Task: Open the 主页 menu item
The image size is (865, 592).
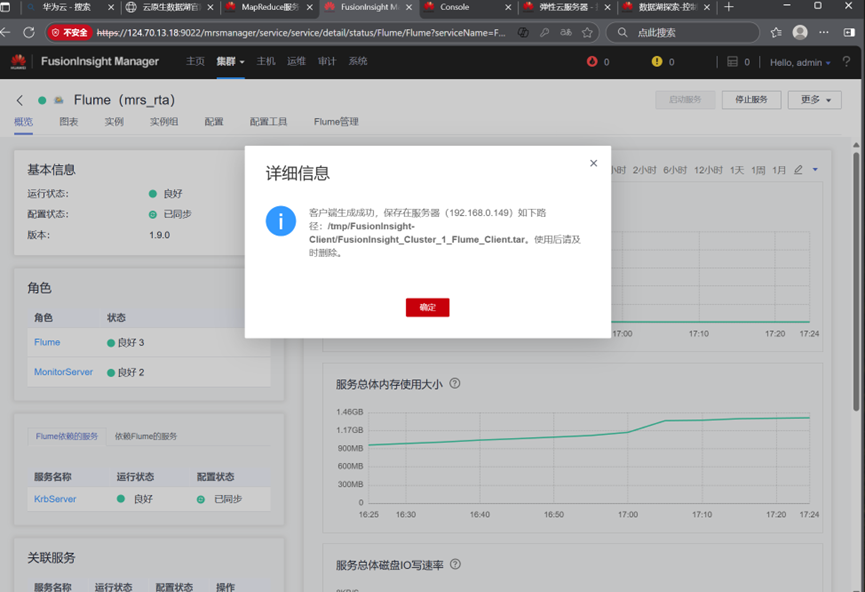Action: pos(195,61)
